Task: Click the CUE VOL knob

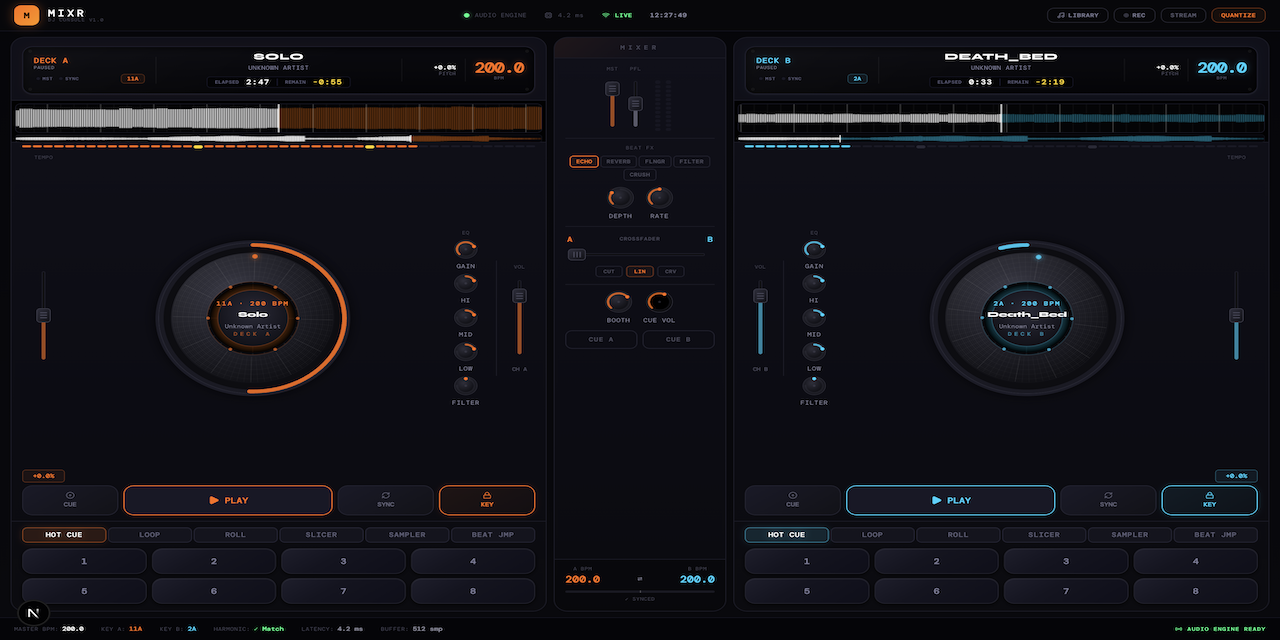Action: click(659, 301)
